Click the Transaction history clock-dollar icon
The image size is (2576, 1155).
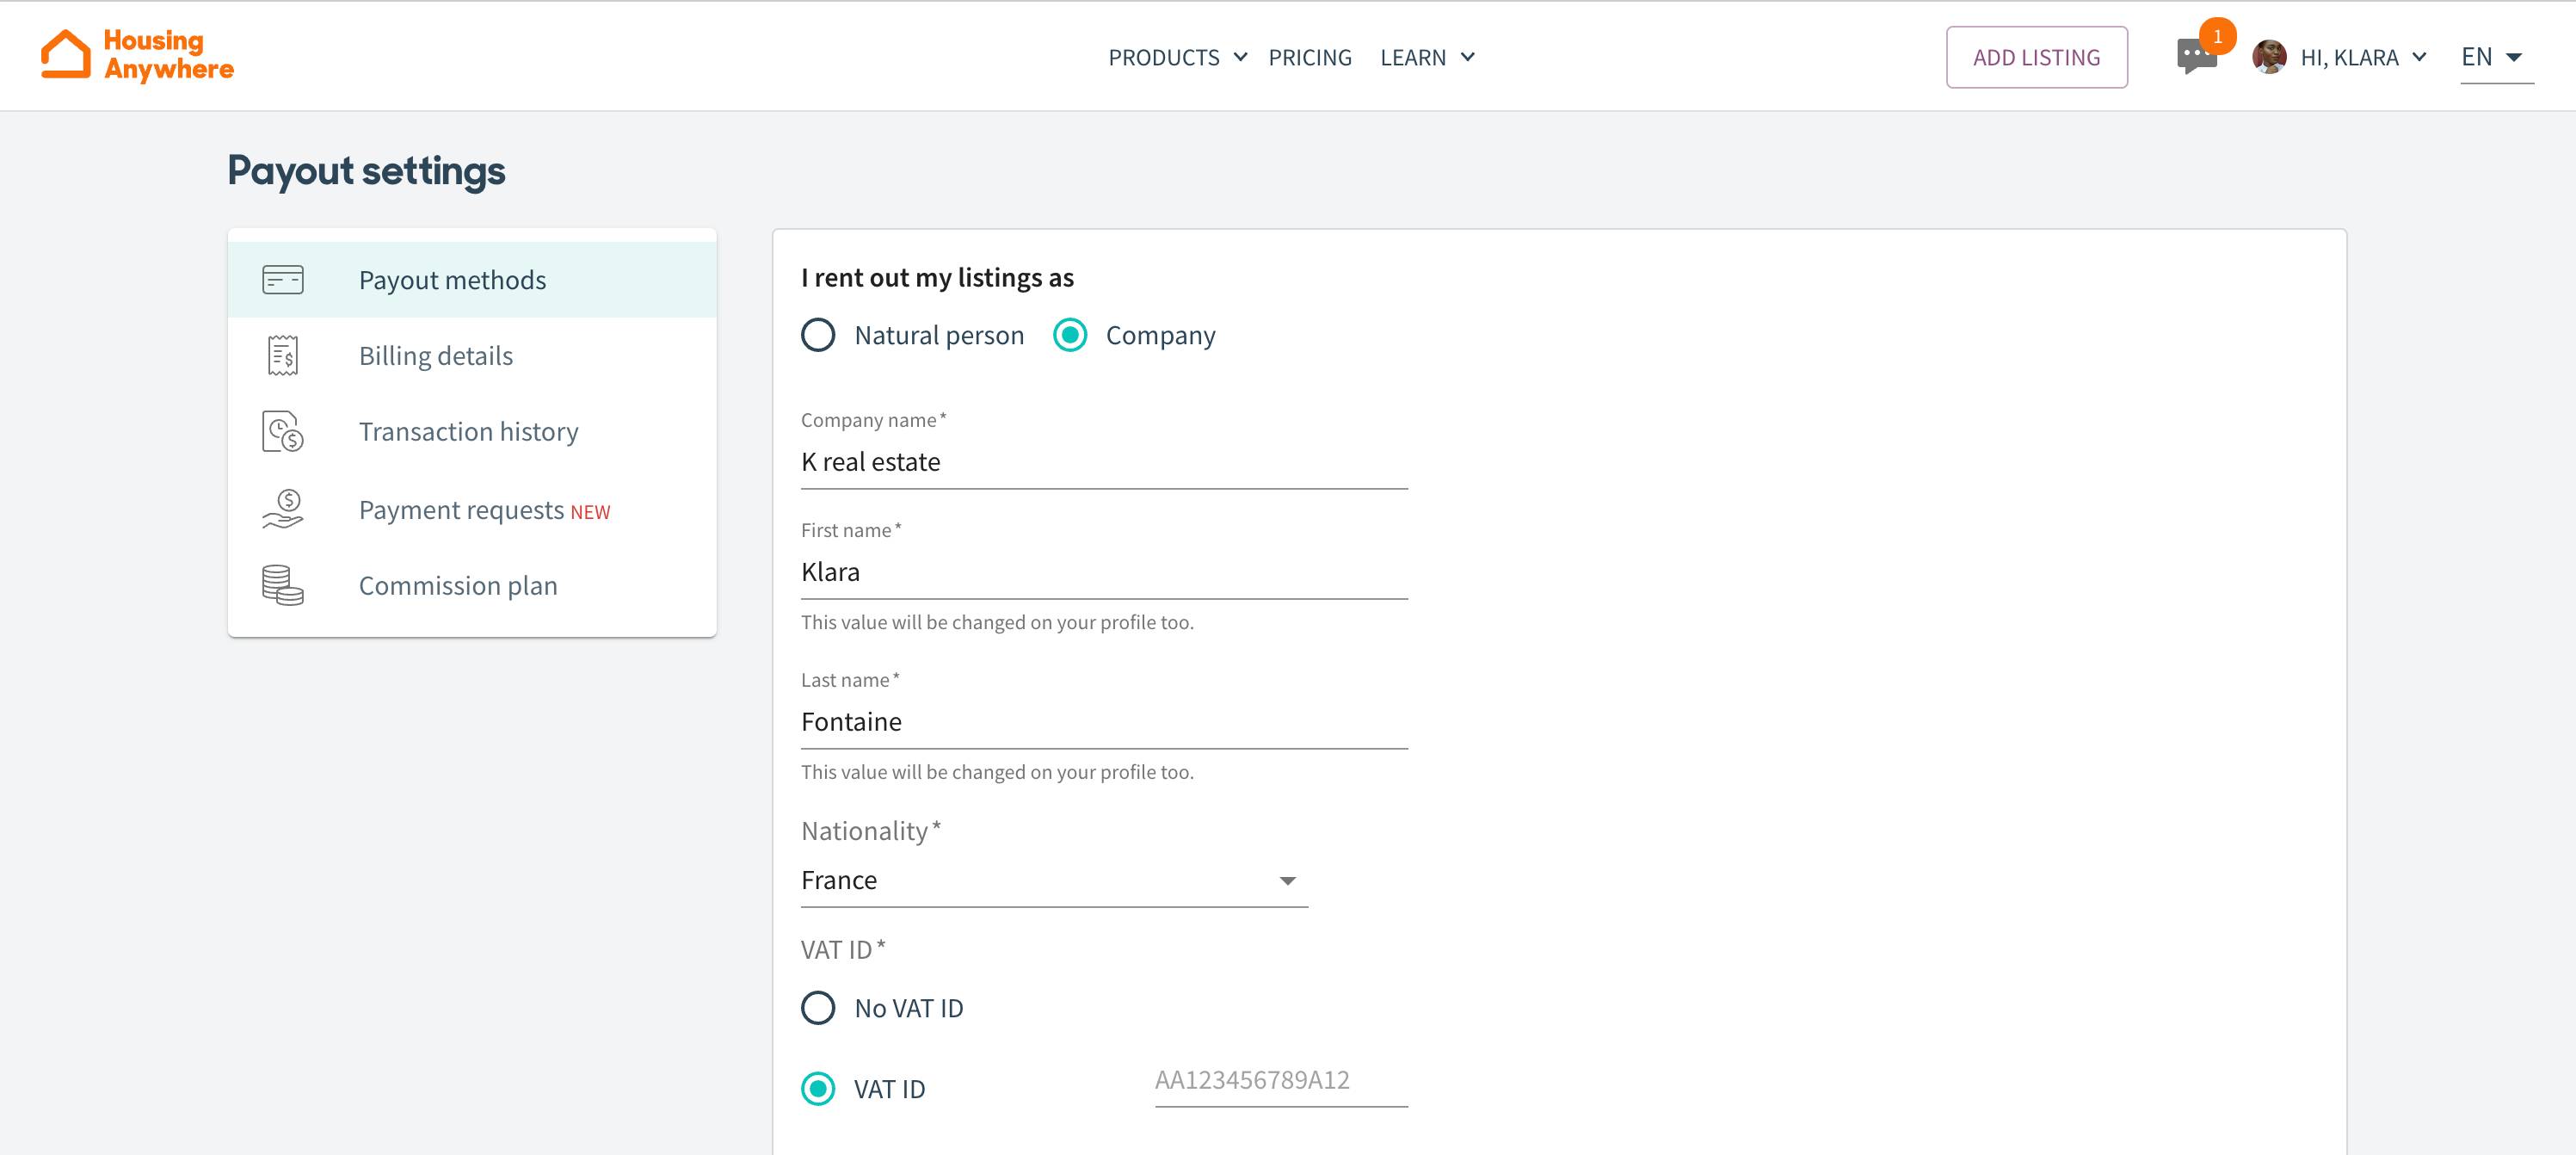tap(283, 432)
